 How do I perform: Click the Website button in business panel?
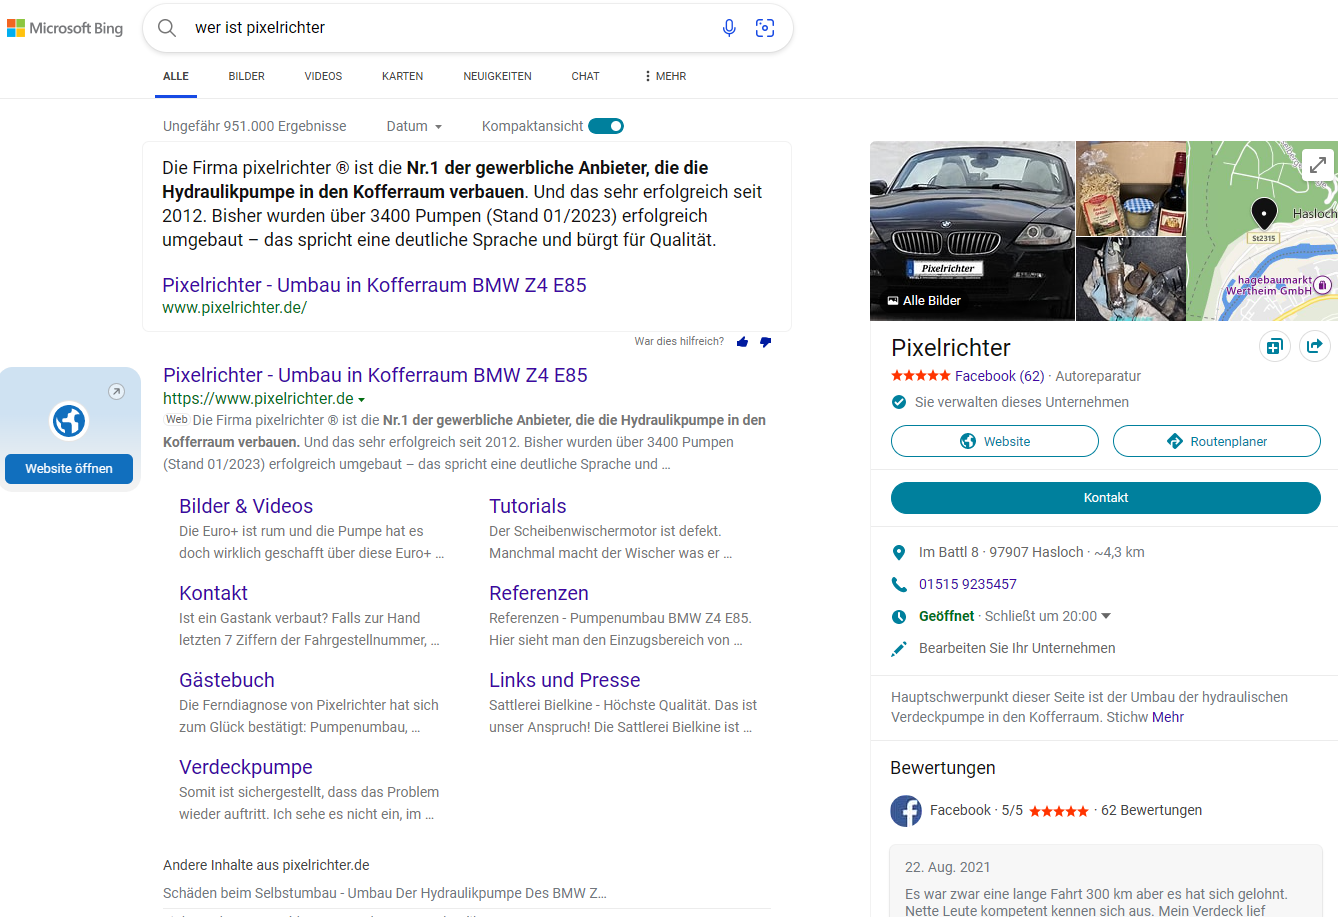[995, 441]
